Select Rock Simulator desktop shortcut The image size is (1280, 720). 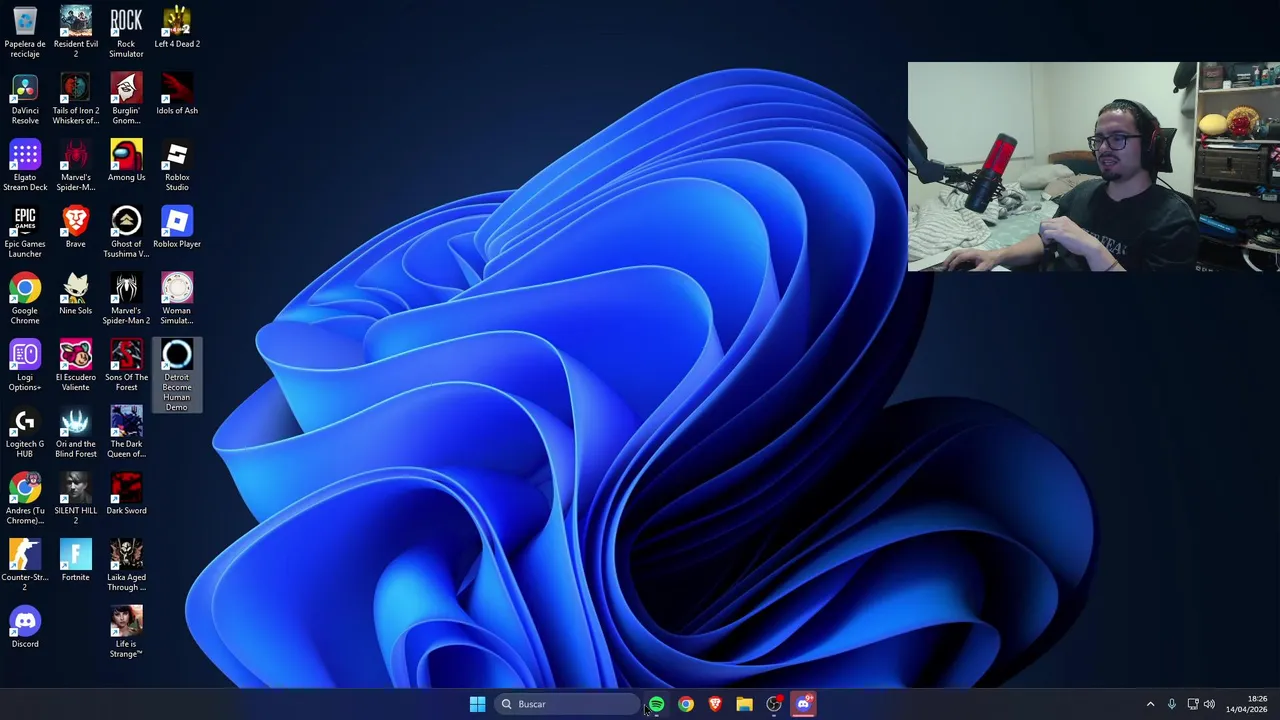pyautogui.click(x=126, y=32)
